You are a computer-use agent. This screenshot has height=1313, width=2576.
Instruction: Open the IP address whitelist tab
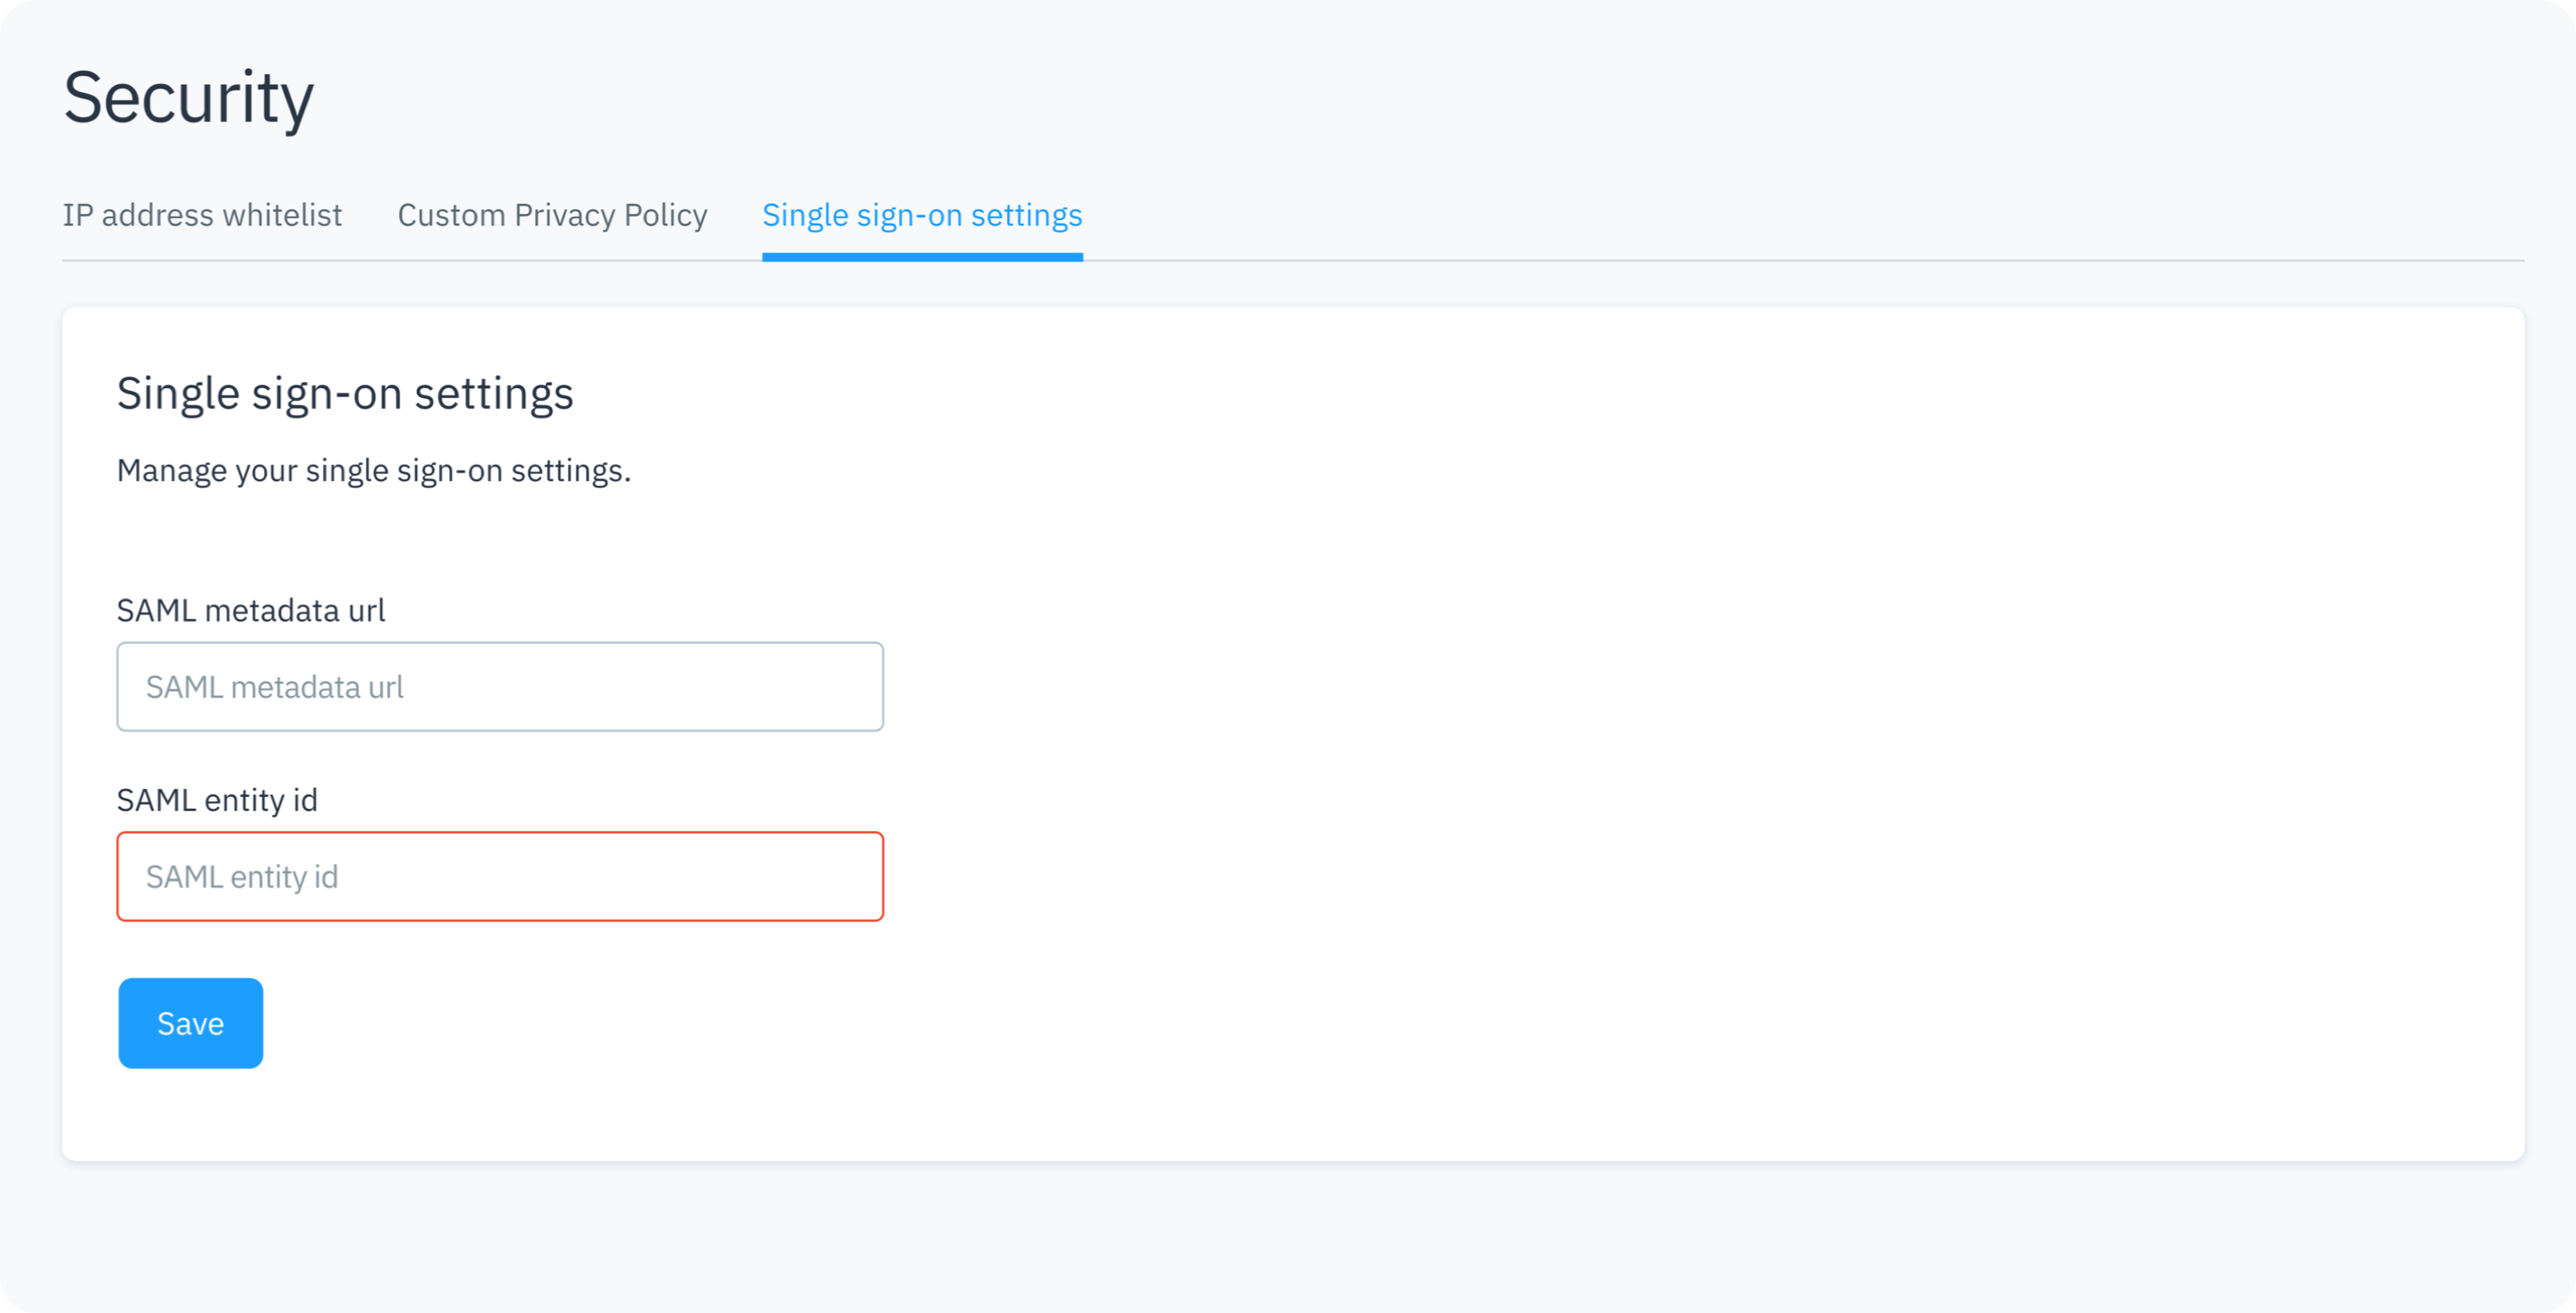(x=202, y=215)
